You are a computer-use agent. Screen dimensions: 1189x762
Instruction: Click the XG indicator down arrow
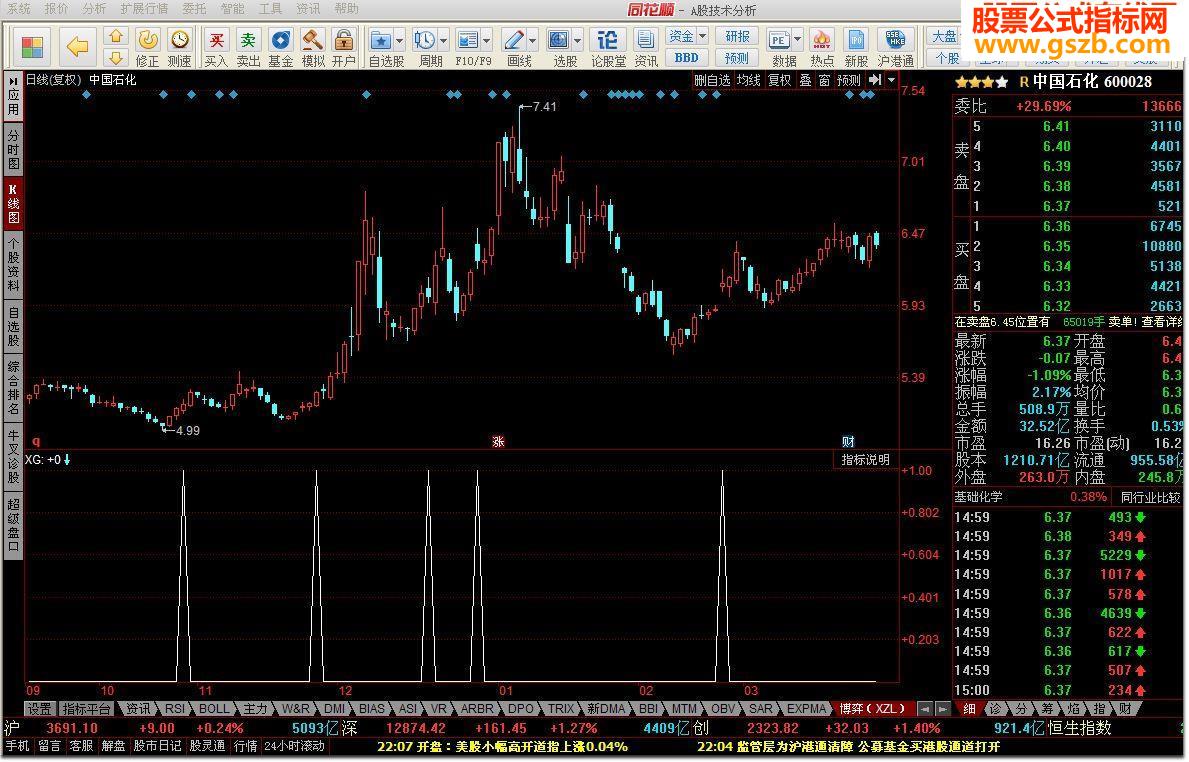click(67, 459)
